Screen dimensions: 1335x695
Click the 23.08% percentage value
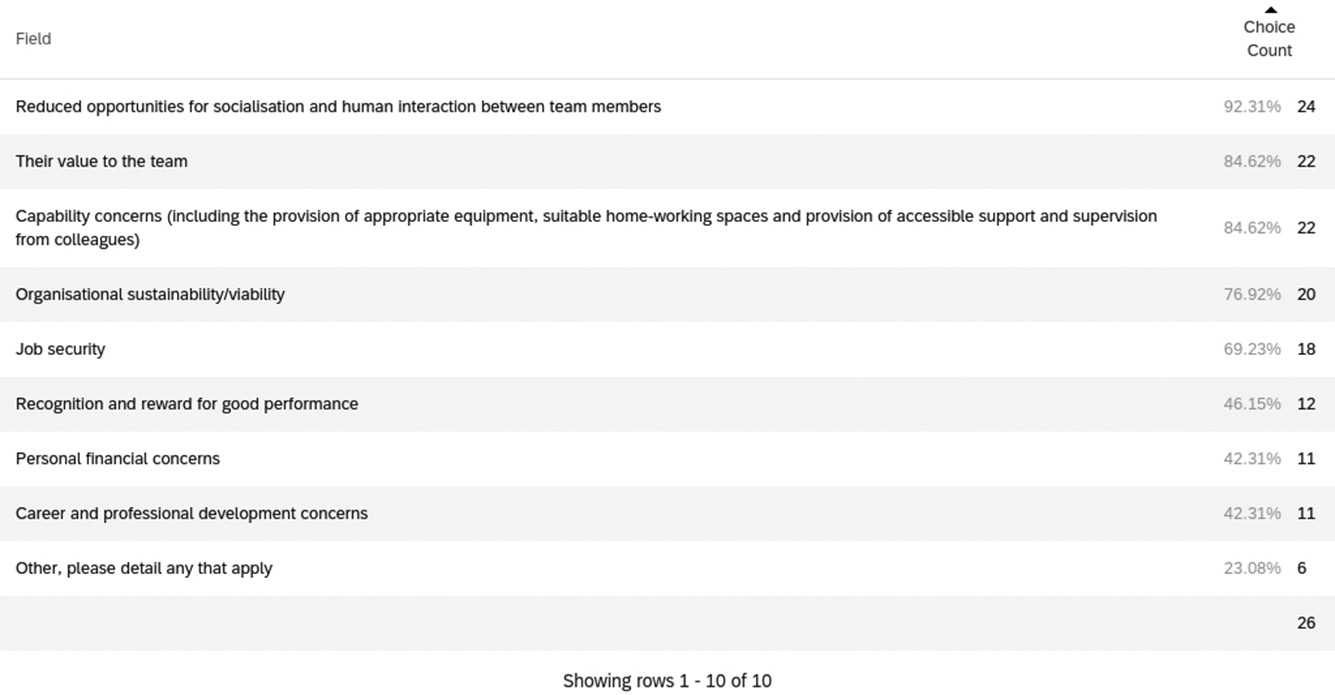click(x=1252, y=568)
